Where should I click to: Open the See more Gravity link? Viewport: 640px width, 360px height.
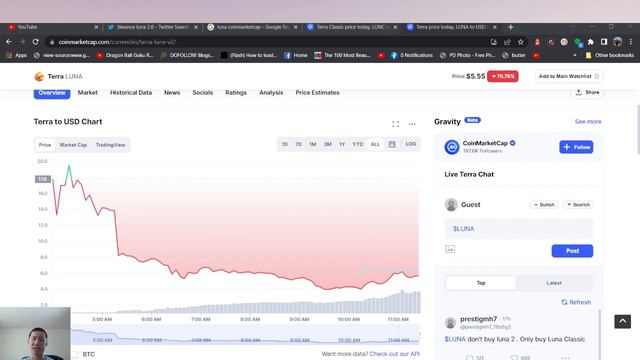click(588, 122)
